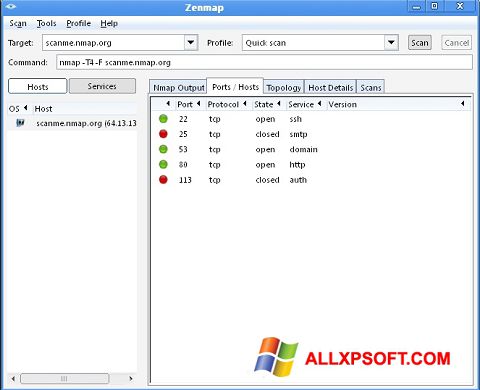The image size is (480, 390).
Task: Click the red closed-status icon for port 25
Action: (163, 134)
